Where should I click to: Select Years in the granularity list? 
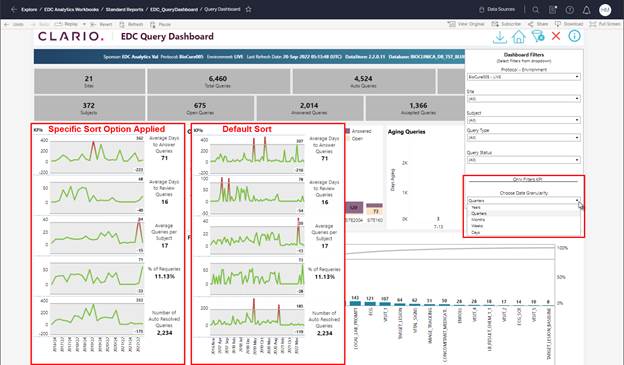click(476, 207)
